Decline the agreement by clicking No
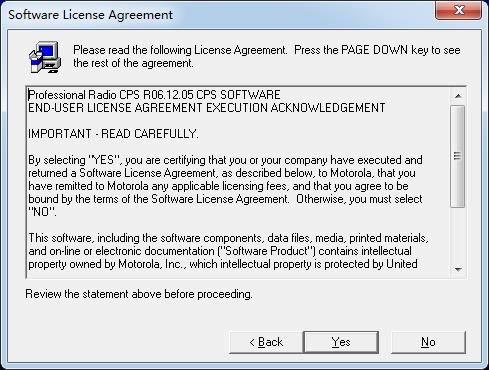This screenshot has height=370, width=489. (x=428, y=342)
